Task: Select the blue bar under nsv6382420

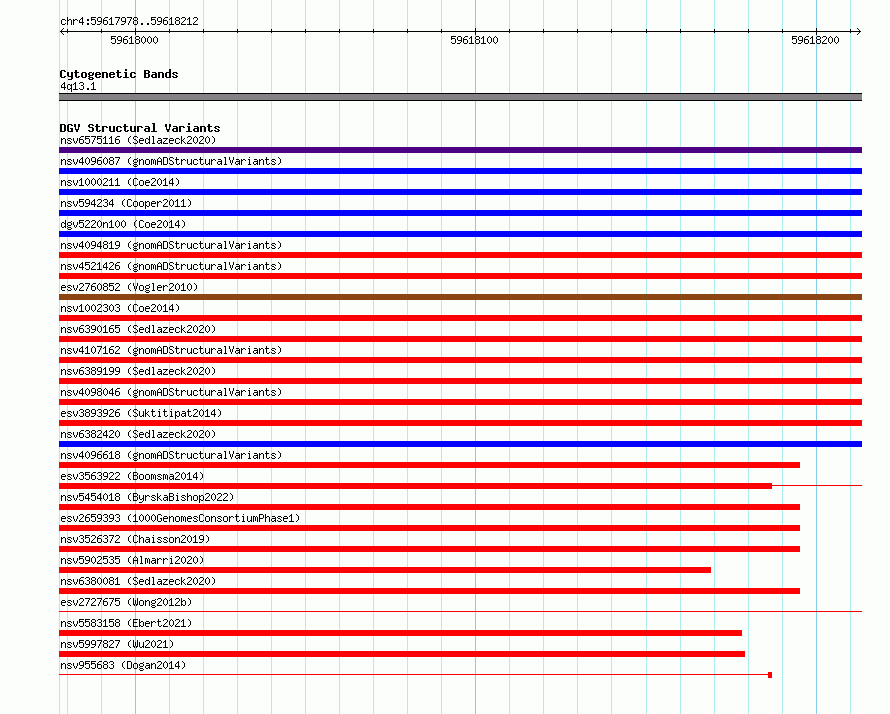Action: 460,444
